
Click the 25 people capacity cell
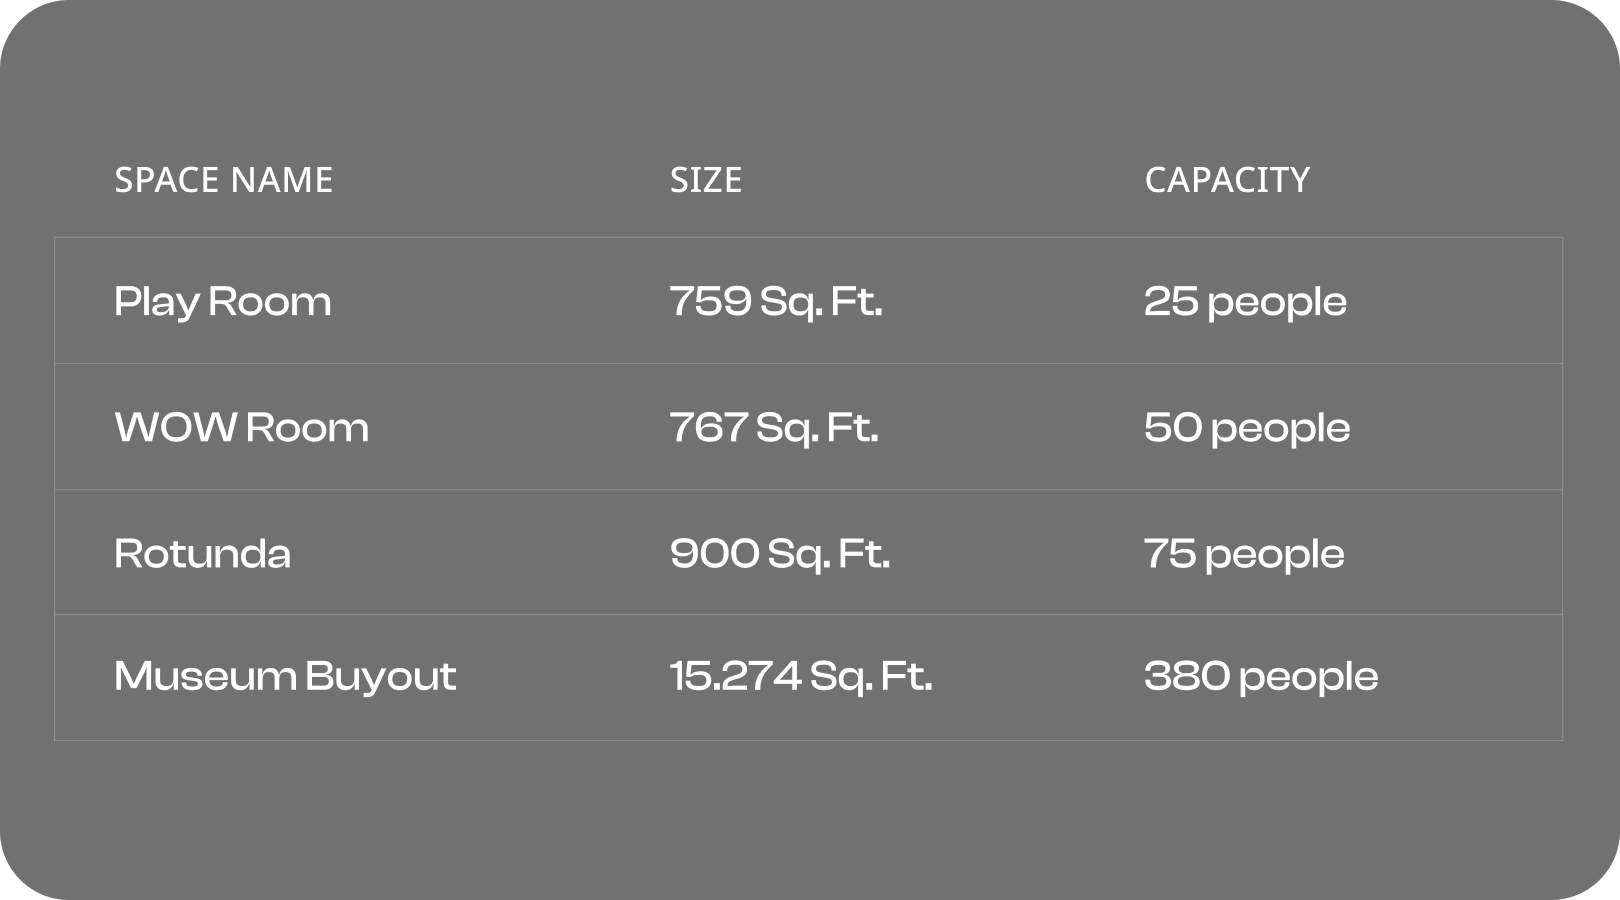point(1245,302)
